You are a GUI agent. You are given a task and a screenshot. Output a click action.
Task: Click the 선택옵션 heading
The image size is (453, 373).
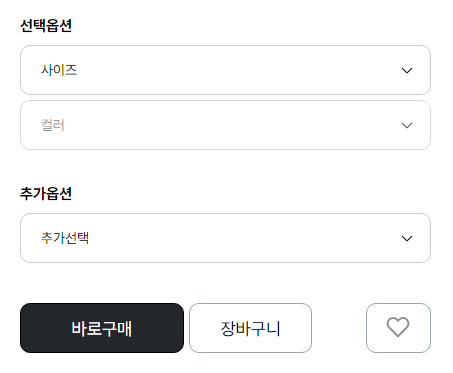pos(46,25)
